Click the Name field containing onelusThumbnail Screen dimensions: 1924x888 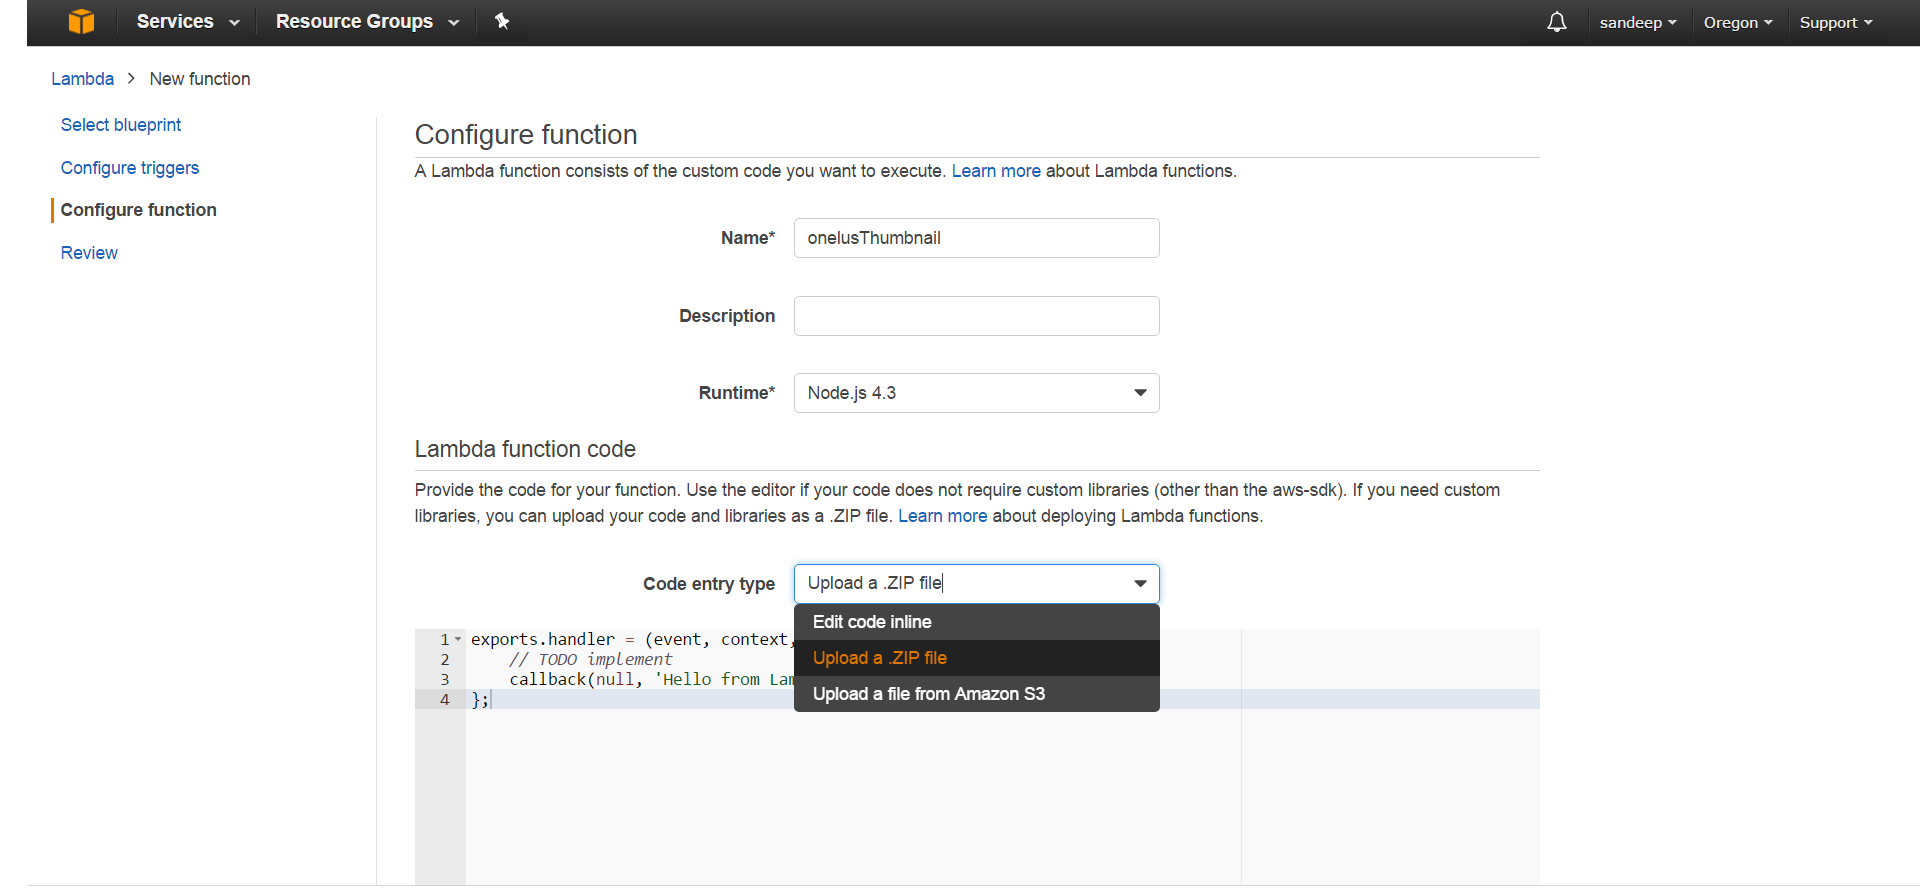point(975,238)
